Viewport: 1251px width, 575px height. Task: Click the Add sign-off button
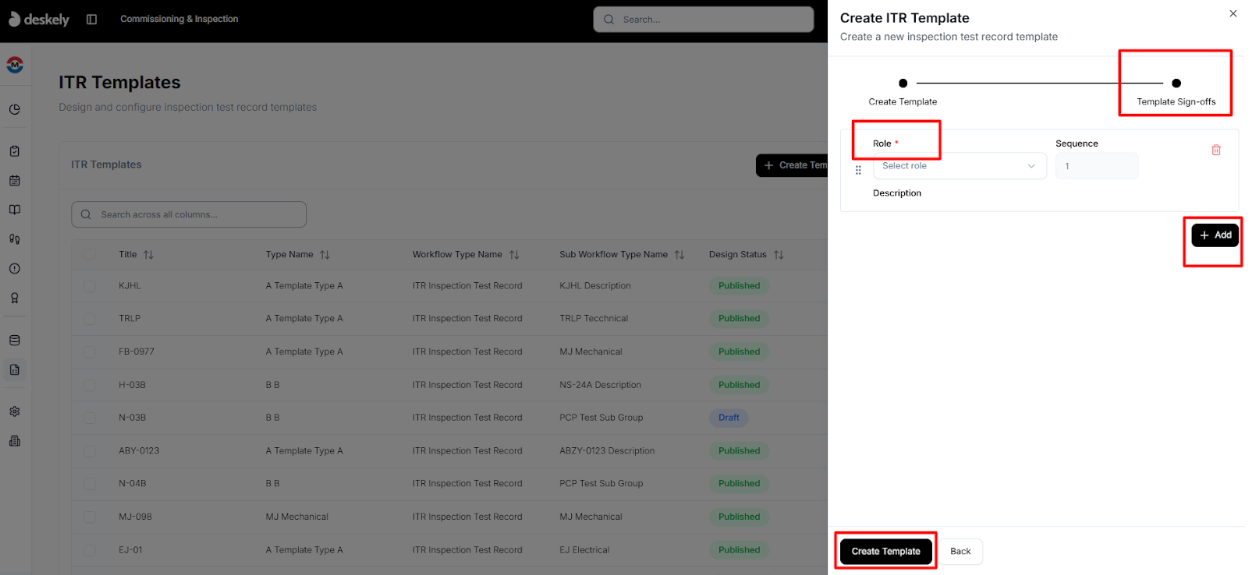coord(1215,235)
